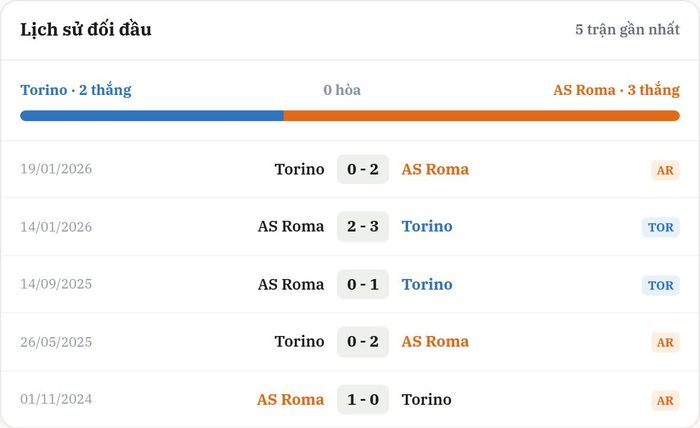The image size is (700, 428).
Task: Click the orange AS Roma portion of the bar
Action: click(x=482, y=116)
